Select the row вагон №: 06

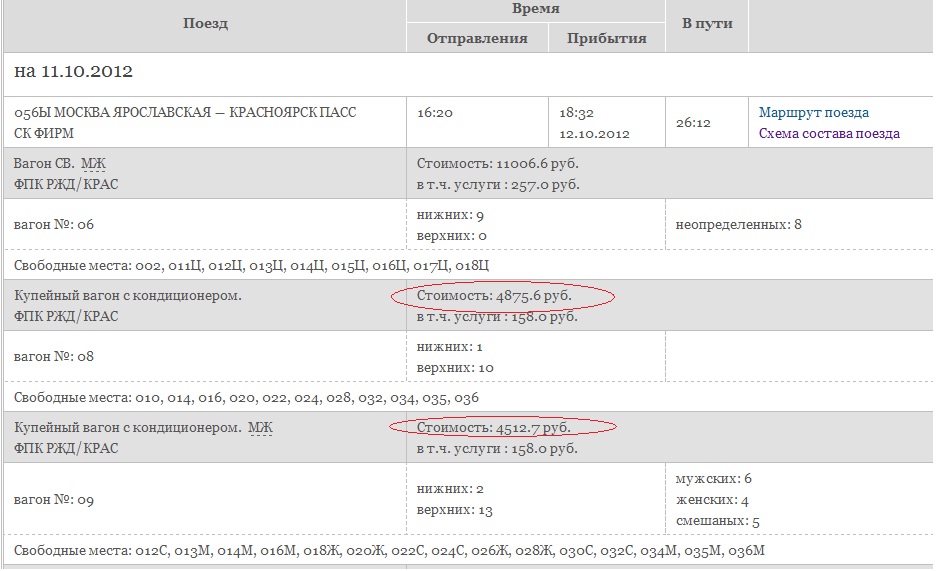pyautogui.click(x=54, y=224)
